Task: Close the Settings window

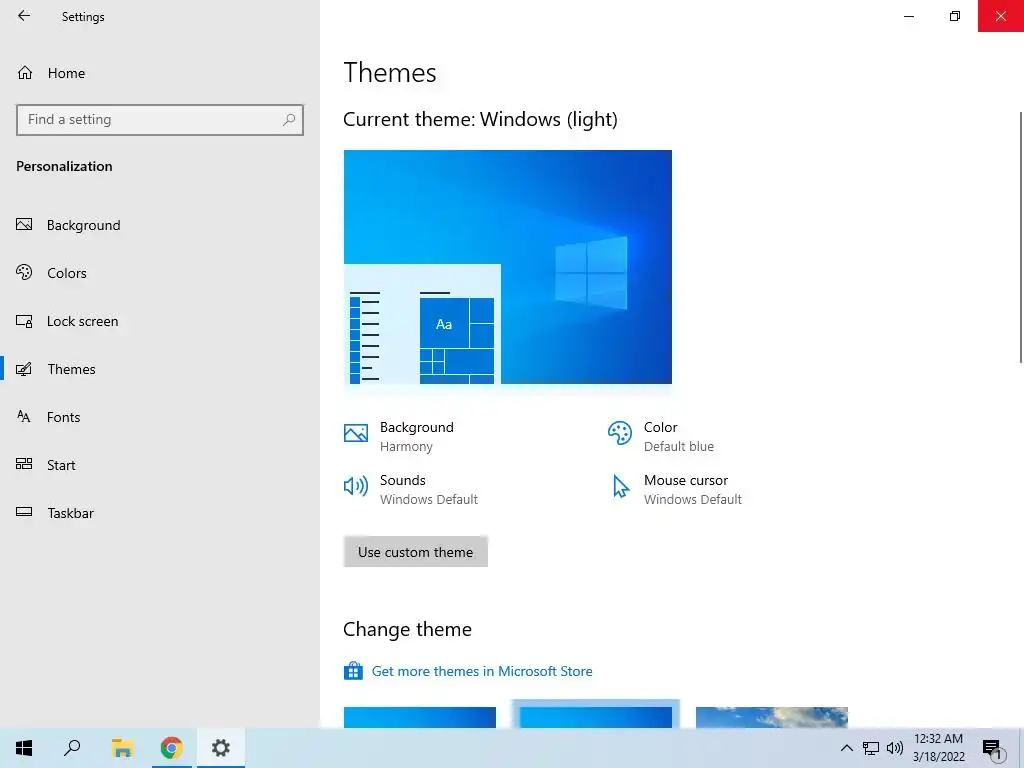Action: click(x=1000, y=16)
